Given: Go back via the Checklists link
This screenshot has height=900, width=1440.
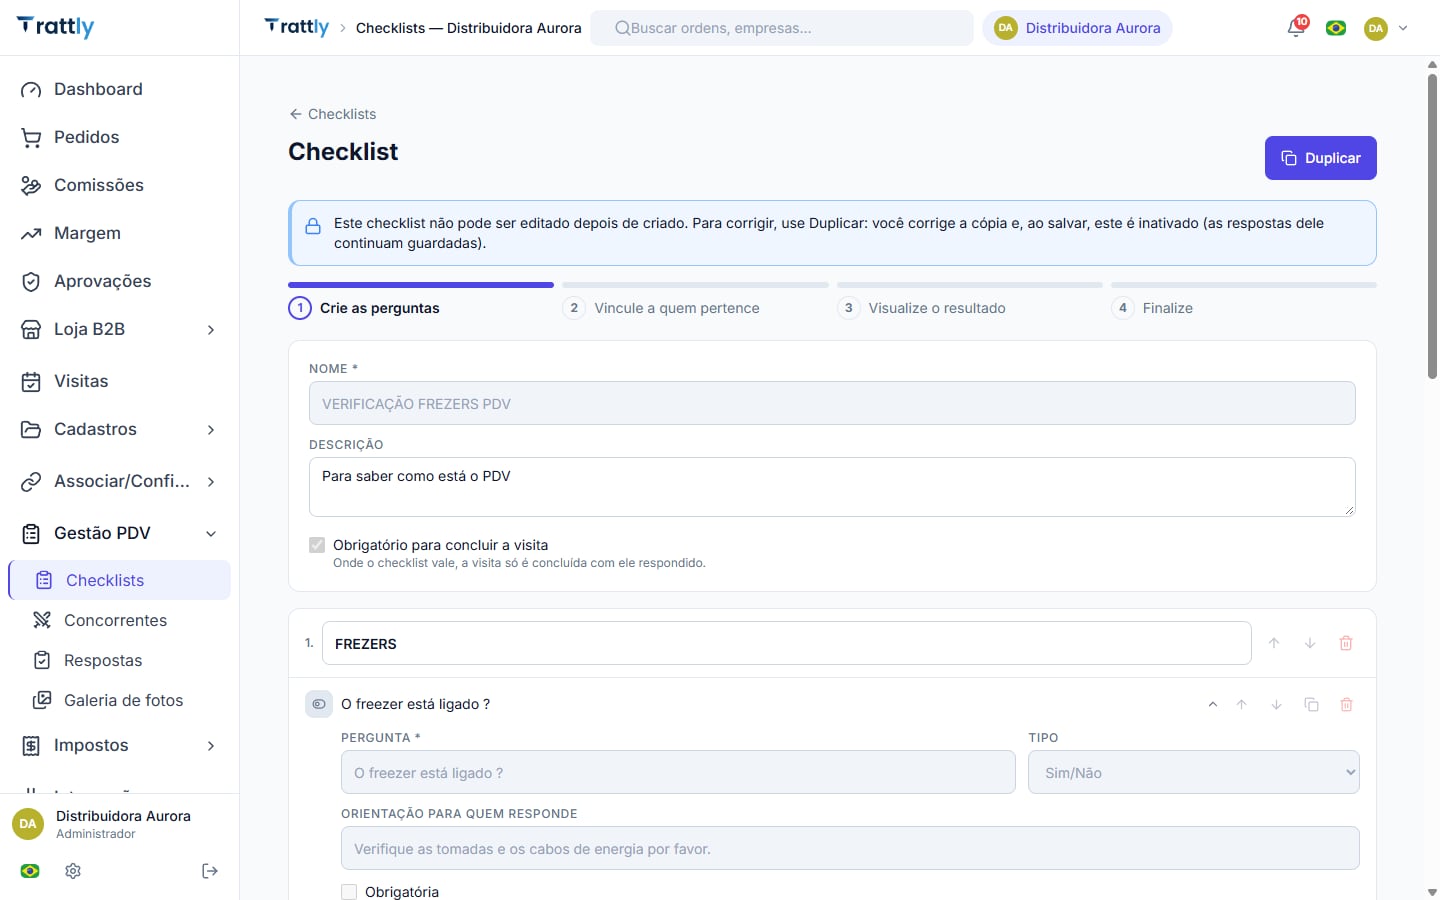Looking at the screenshot, I should click(332, 114).
